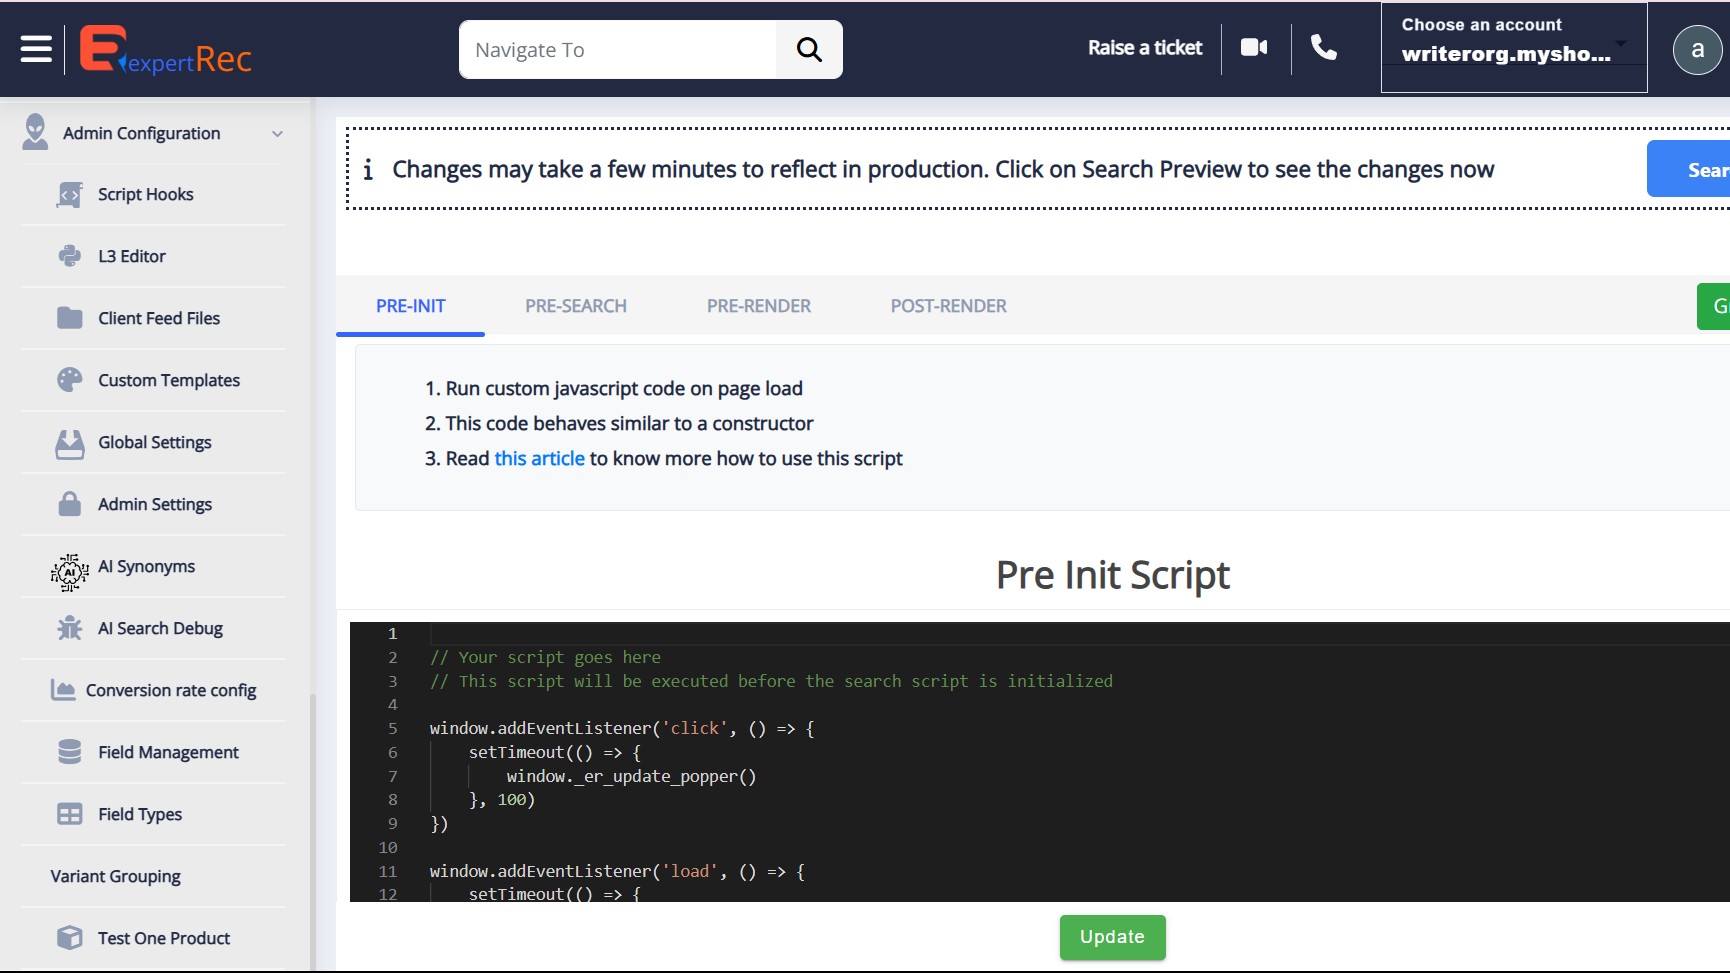Open Custom Templates palette item
This screenshot has height=973, width=1730.
(168, 381)
